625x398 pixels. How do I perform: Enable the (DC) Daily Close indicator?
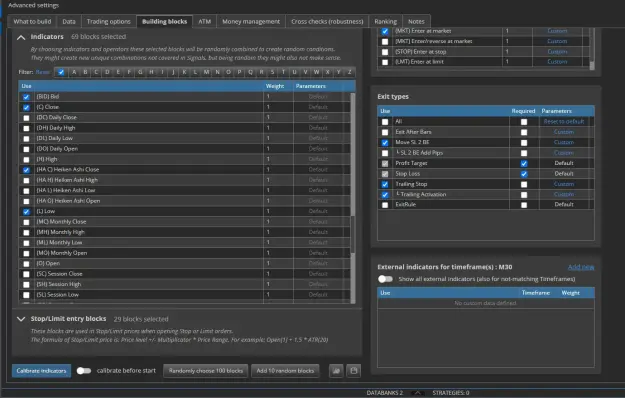tap(26, 118)
